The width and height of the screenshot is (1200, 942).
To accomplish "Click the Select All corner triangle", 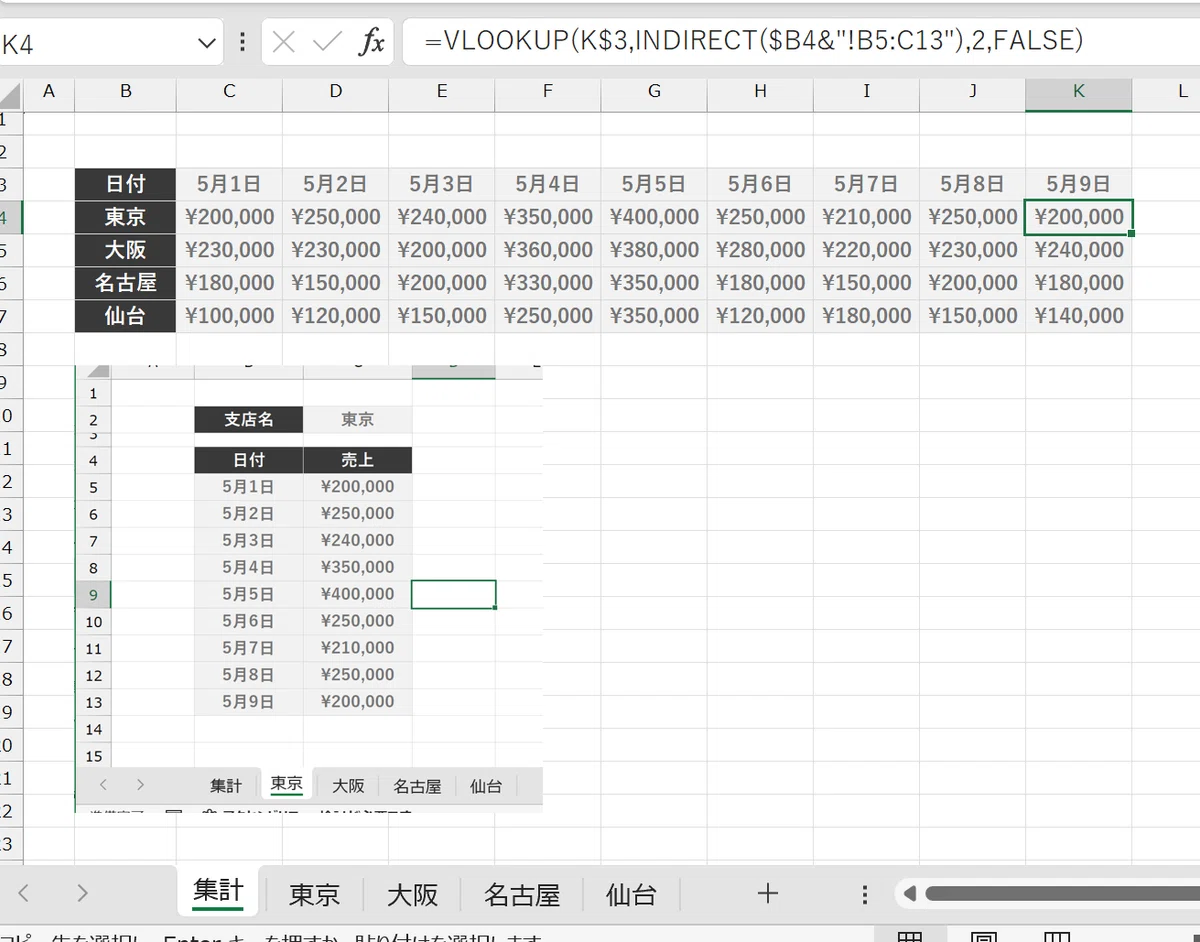I will coord(10,97).
